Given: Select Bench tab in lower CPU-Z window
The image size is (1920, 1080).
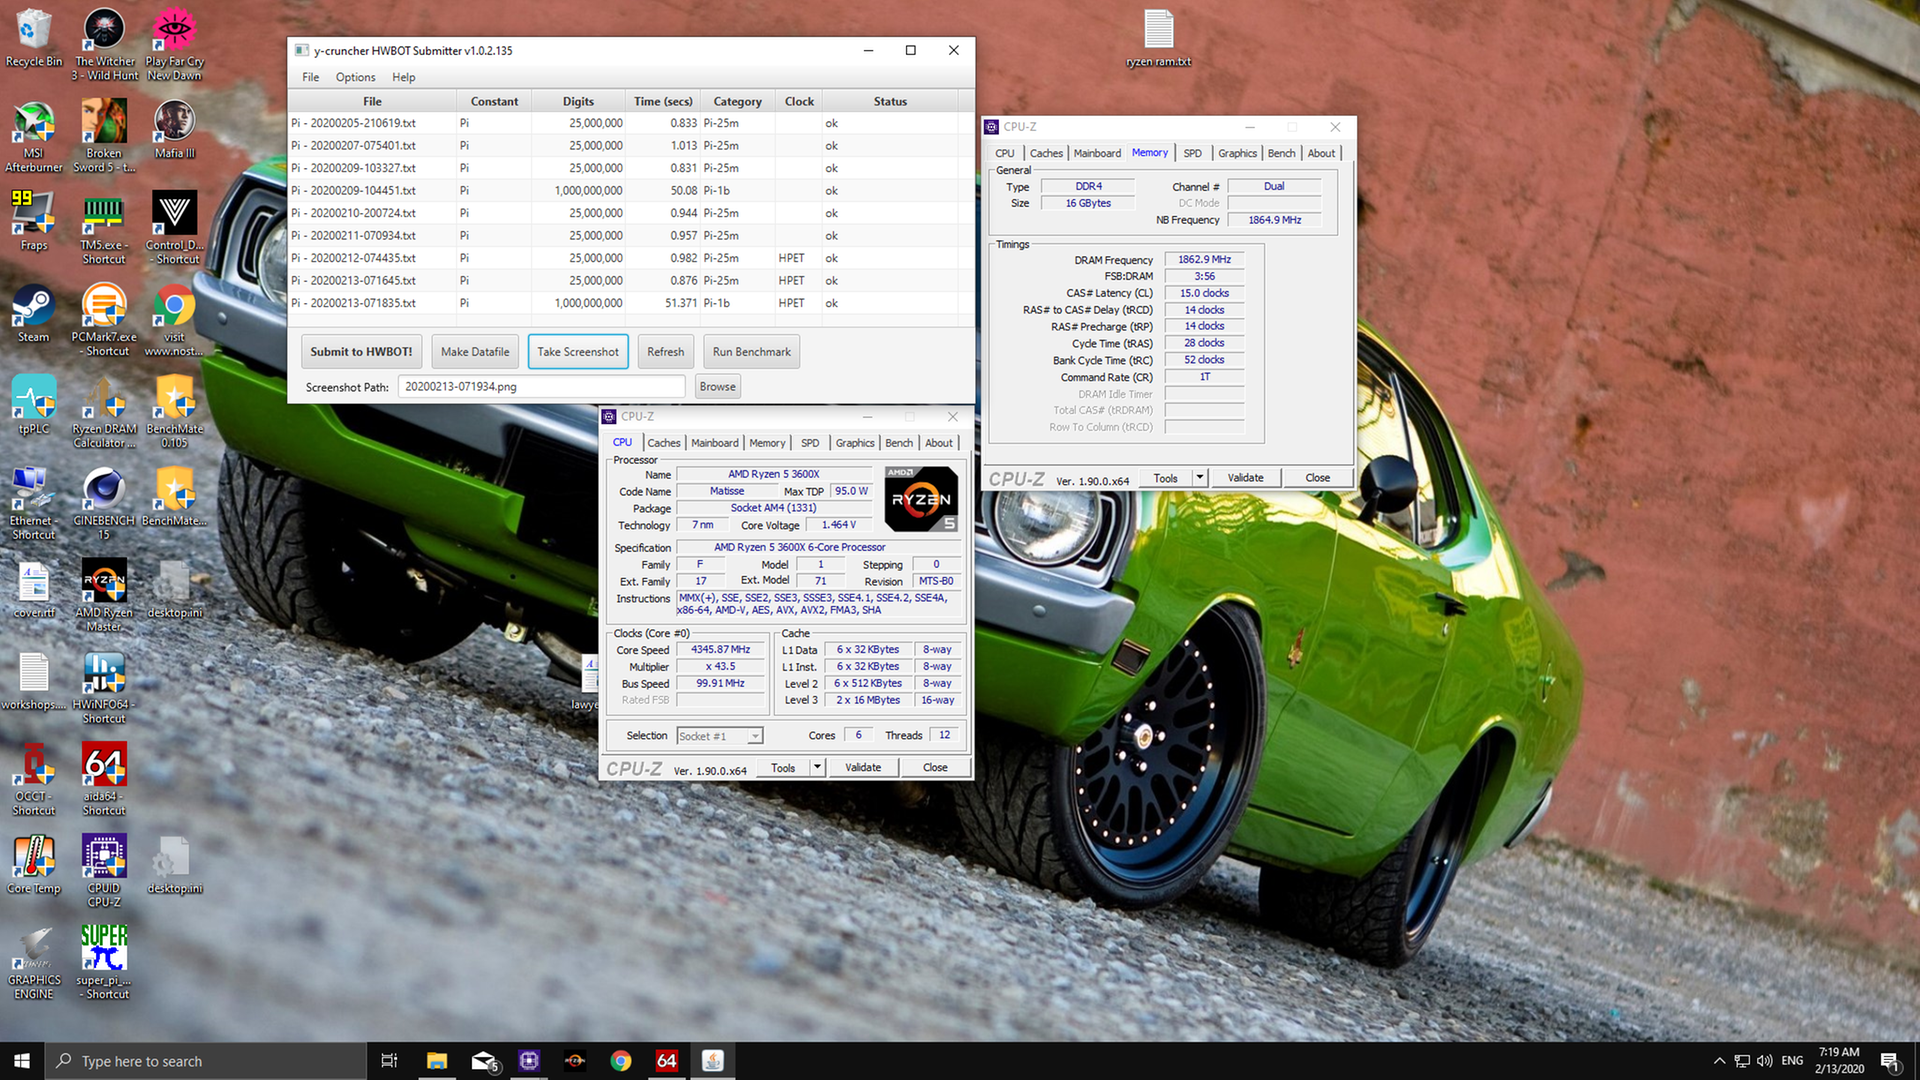Looking at the screenshot, I should point(899,443).
